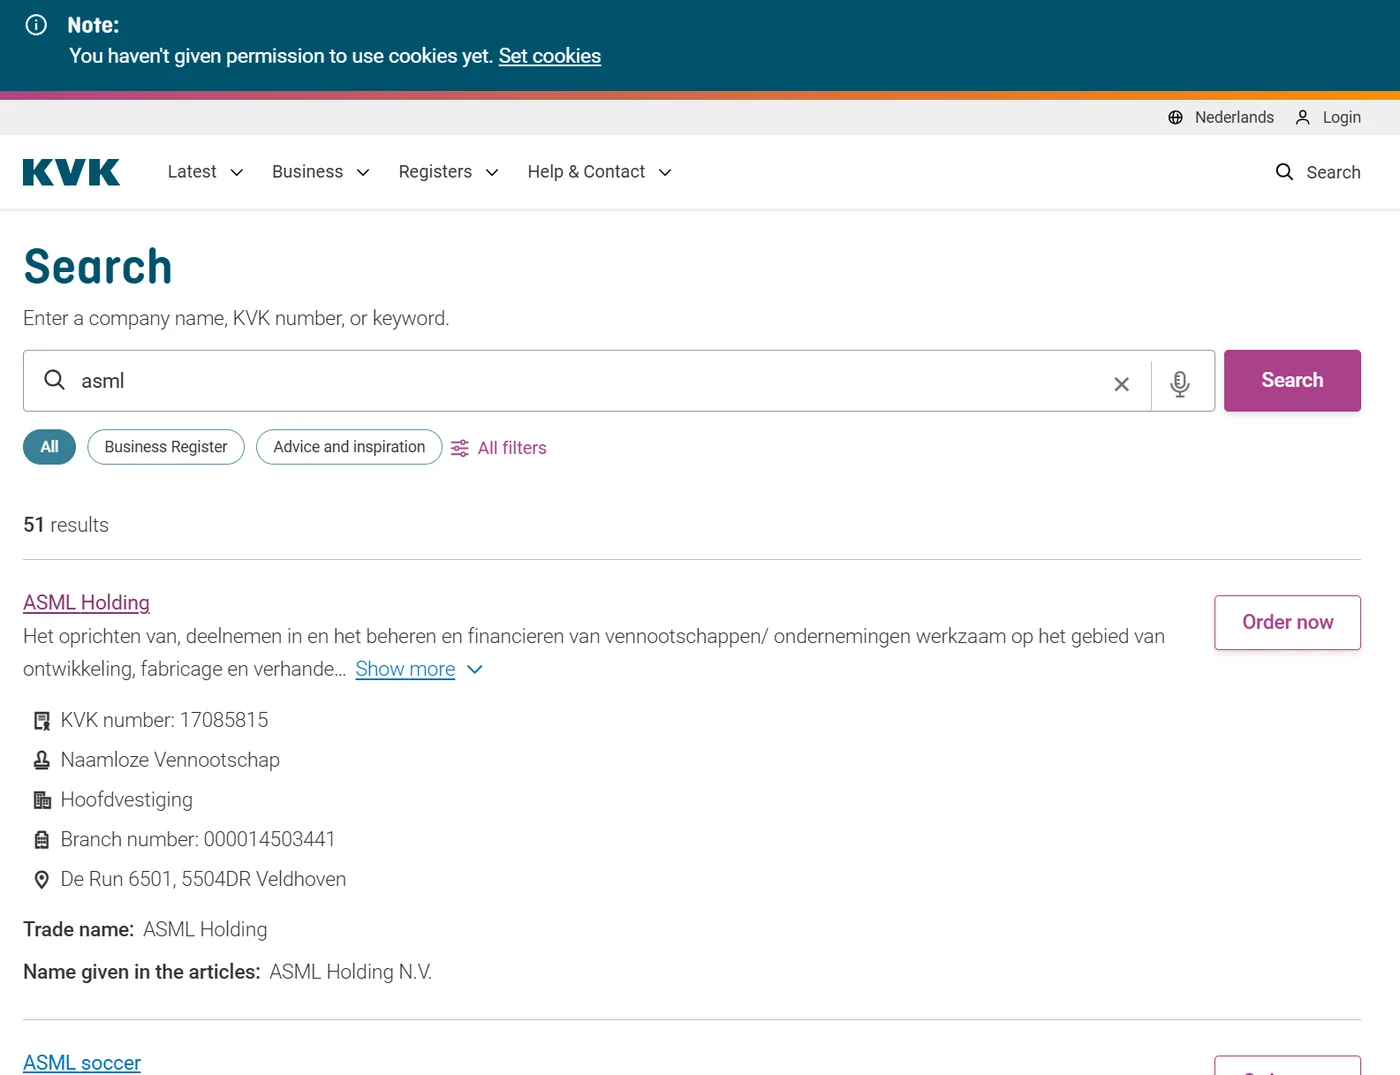Select Trade name value ASML Holding
1400x1075 pixels.
tap(205, 930)
